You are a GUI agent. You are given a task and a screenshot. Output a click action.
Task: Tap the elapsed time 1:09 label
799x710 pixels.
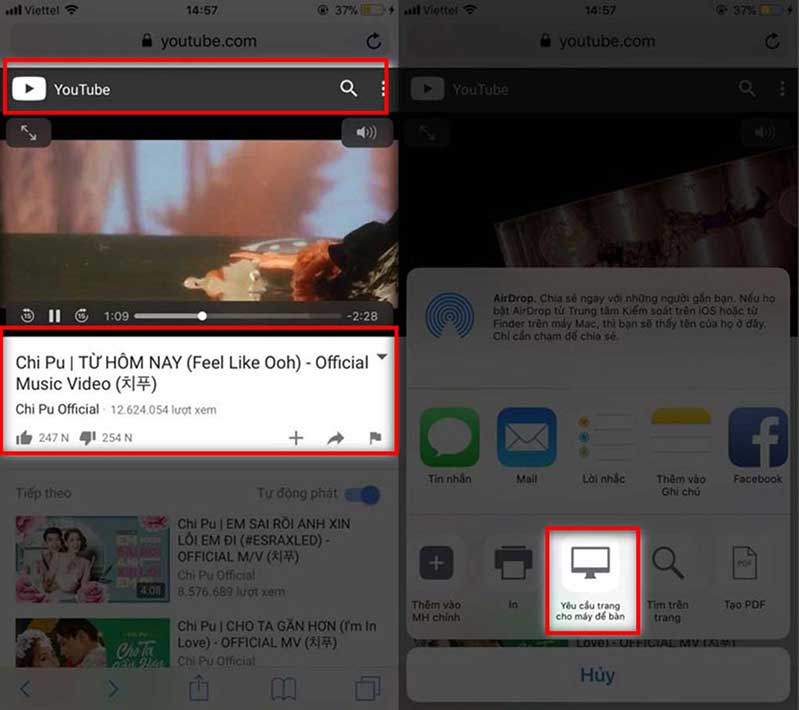click(x=116, y=316)
